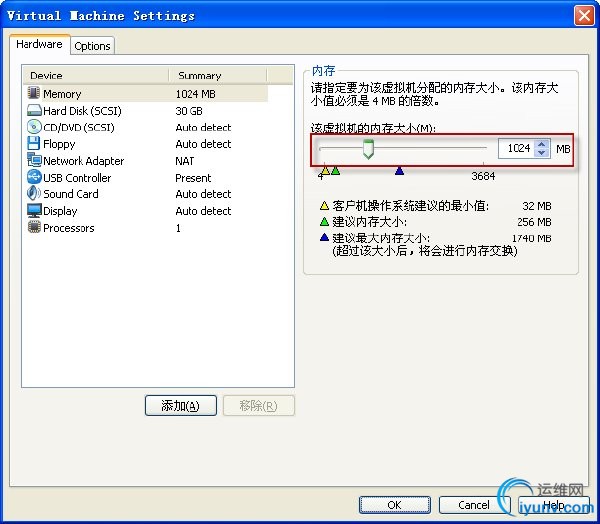Click the Network Adapter icon
This screenshot has width=600, height=524.
click(x=34, y=160)
